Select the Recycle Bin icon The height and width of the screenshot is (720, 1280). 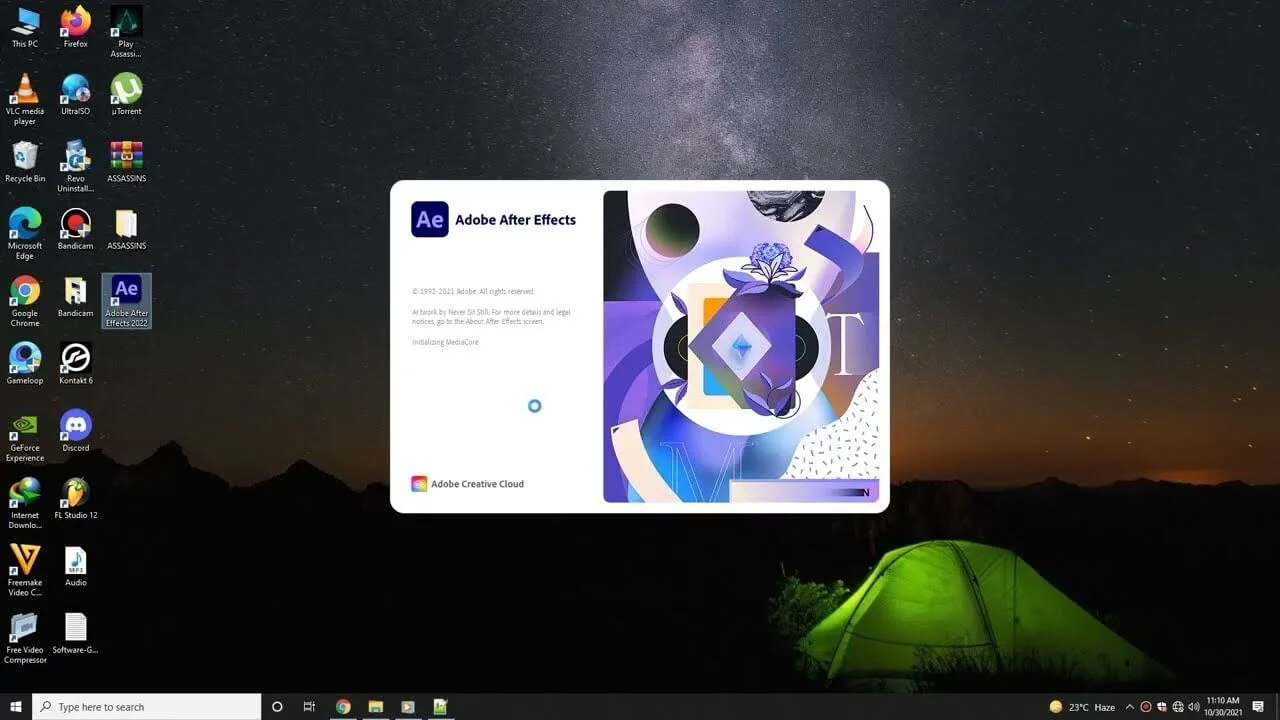[x=25, y=161]
